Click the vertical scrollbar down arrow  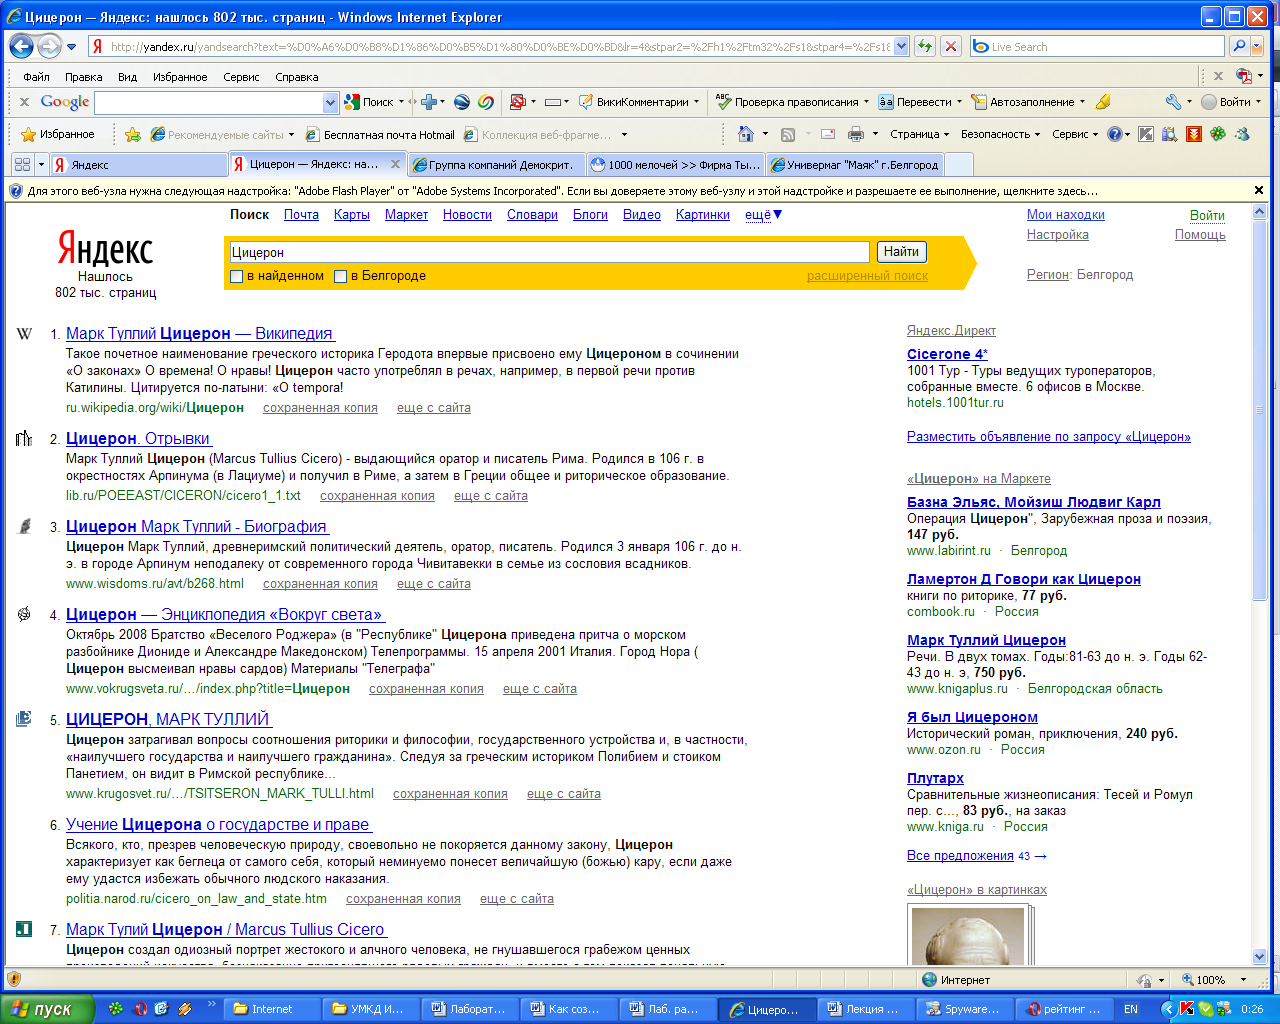[1259, 957]
